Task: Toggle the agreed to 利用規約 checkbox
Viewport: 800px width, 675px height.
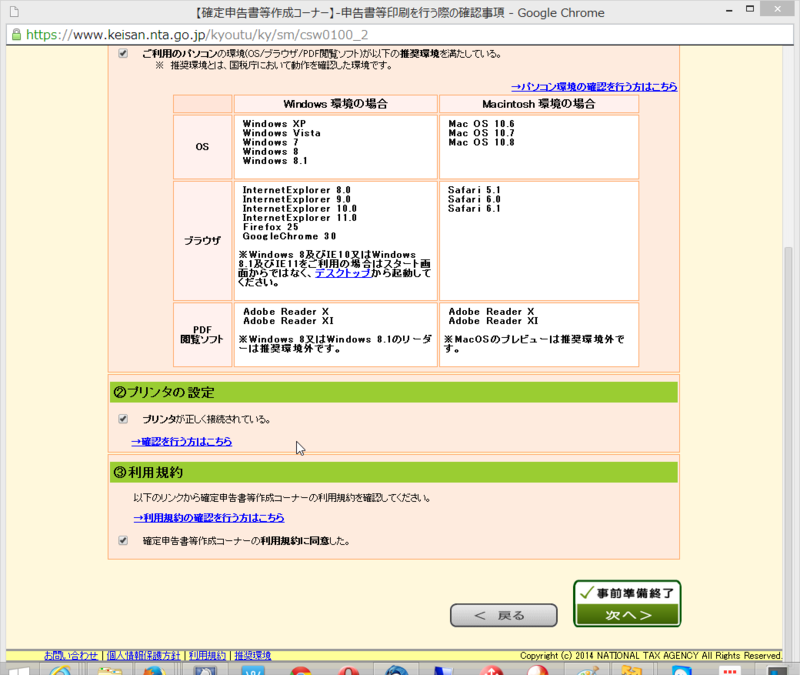Action: [123, 540]
